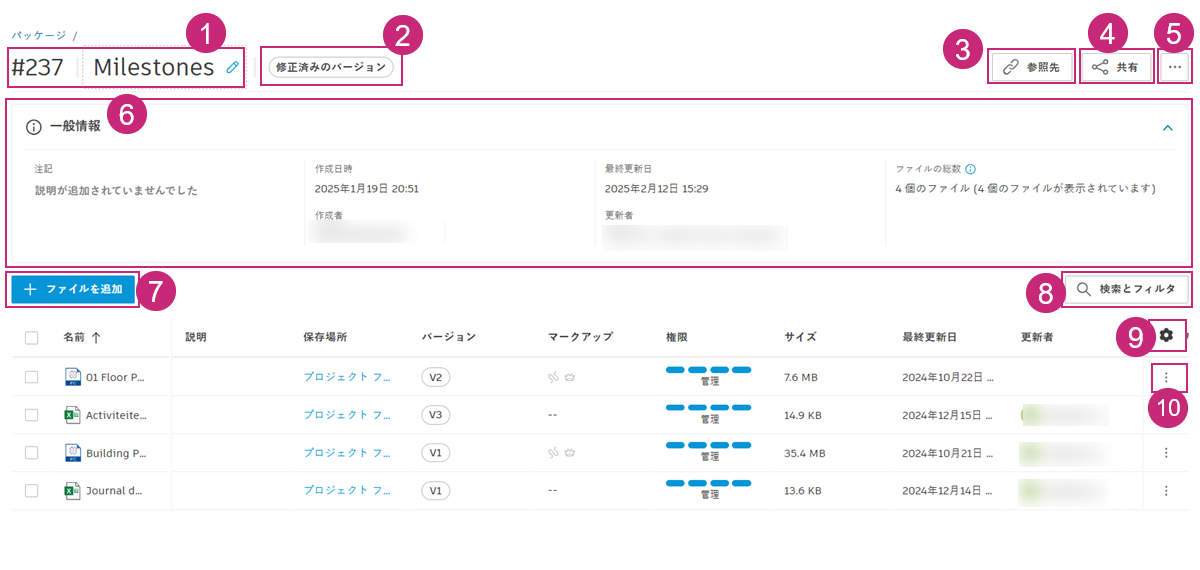Click the 共有 share button
Image resolution: width=1200 pixels, height=570 pixels.
pos(1116,67)
